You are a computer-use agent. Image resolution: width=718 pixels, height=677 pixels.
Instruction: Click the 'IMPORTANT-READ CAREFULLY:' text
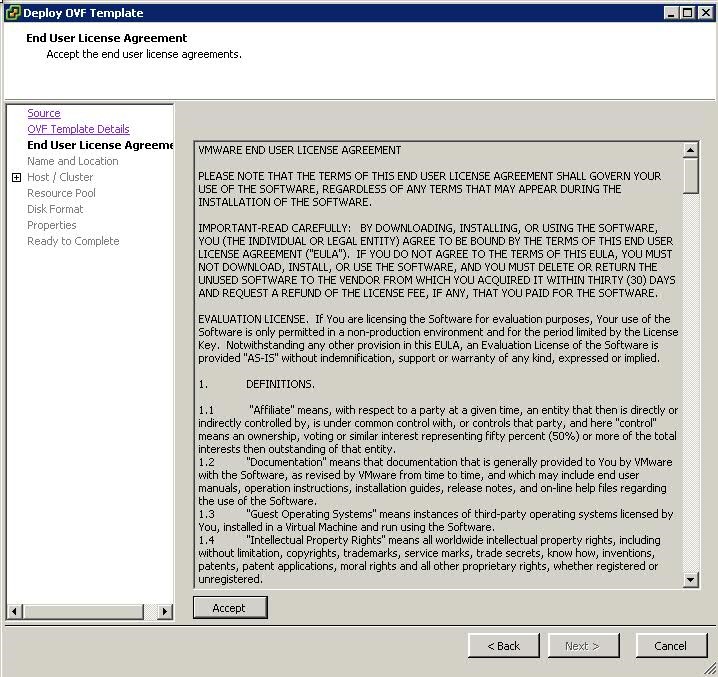274,228
